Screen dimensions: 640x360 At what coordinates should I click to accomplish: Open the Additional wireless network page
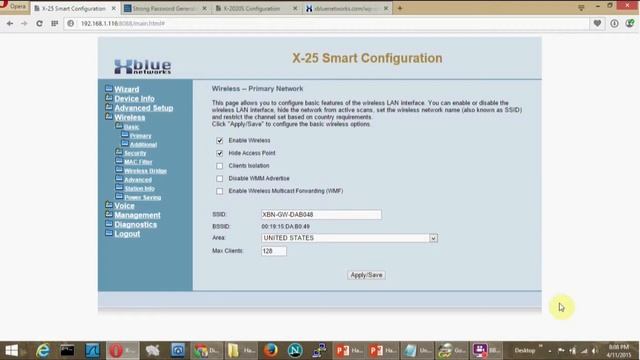click(143, 145)
